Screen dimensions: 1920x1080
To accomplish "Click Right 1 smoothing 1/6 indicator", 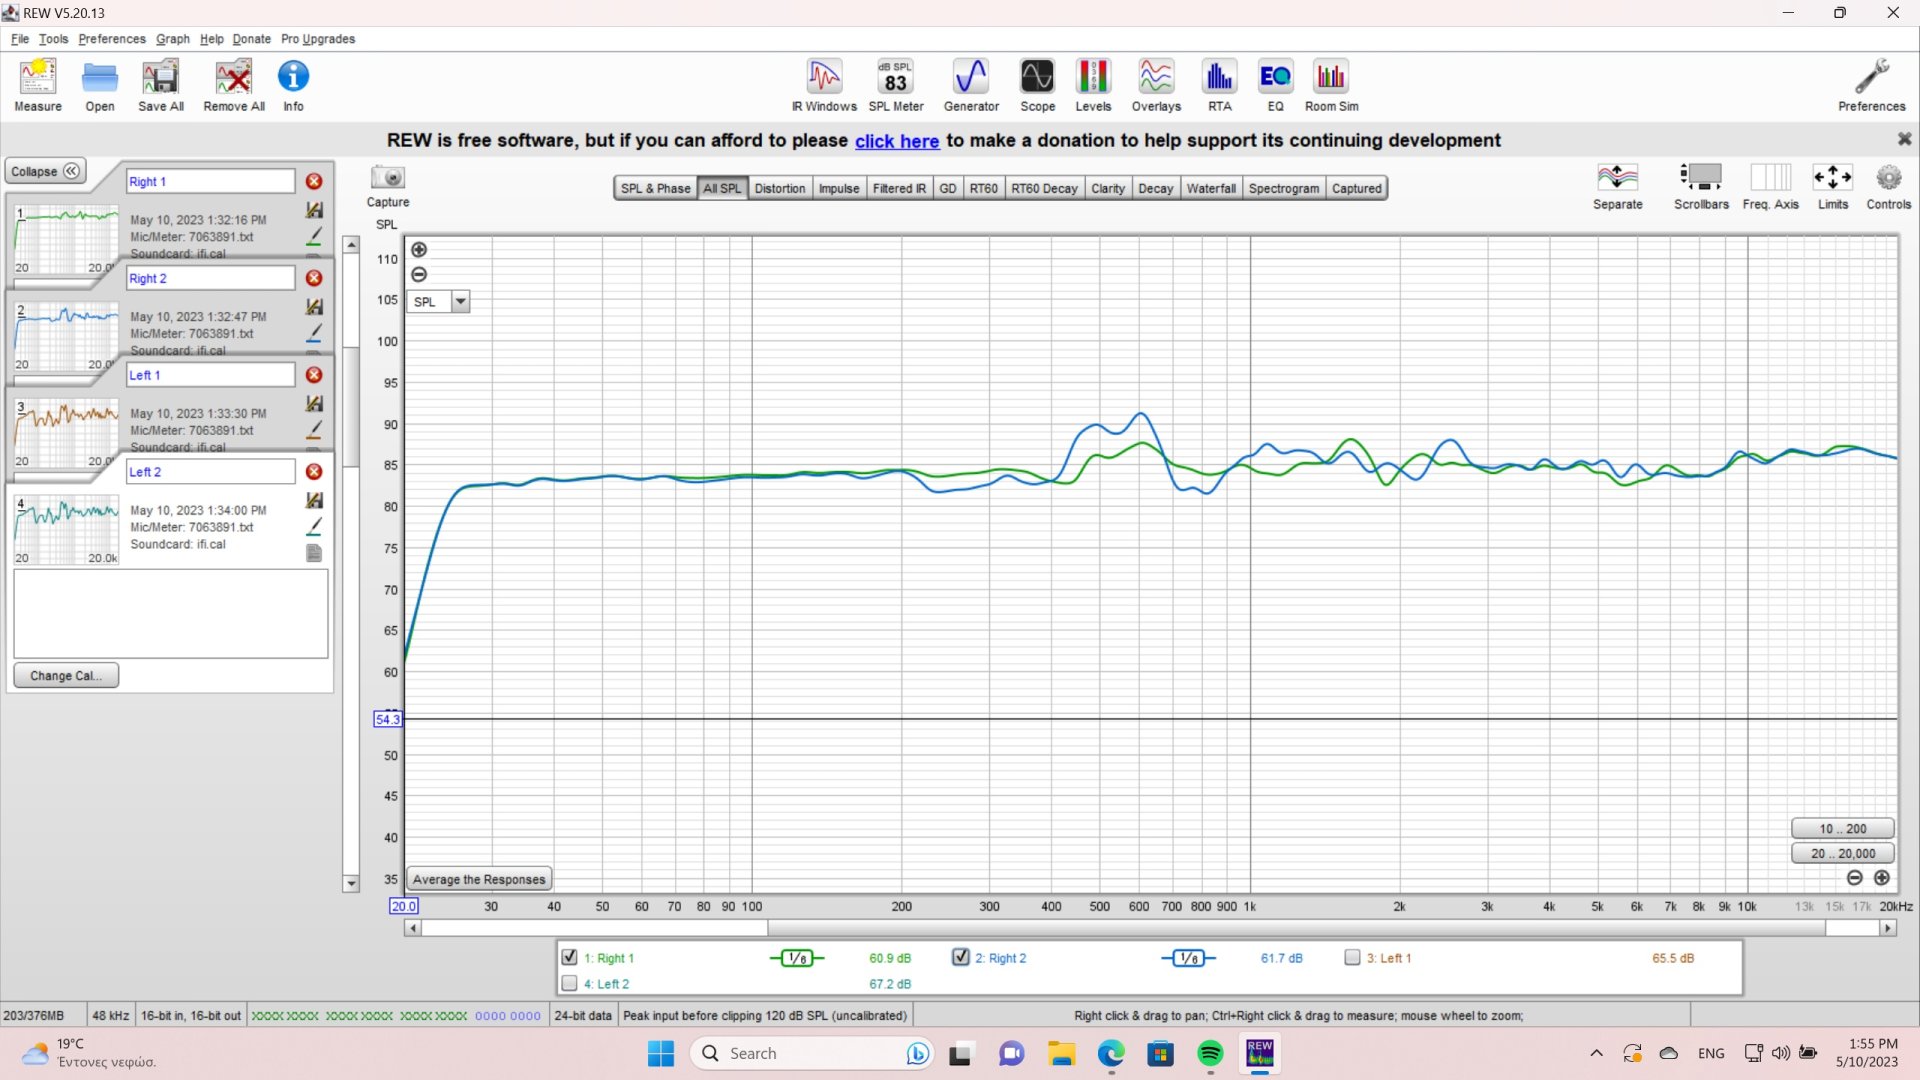I will (x=797, y=958).
